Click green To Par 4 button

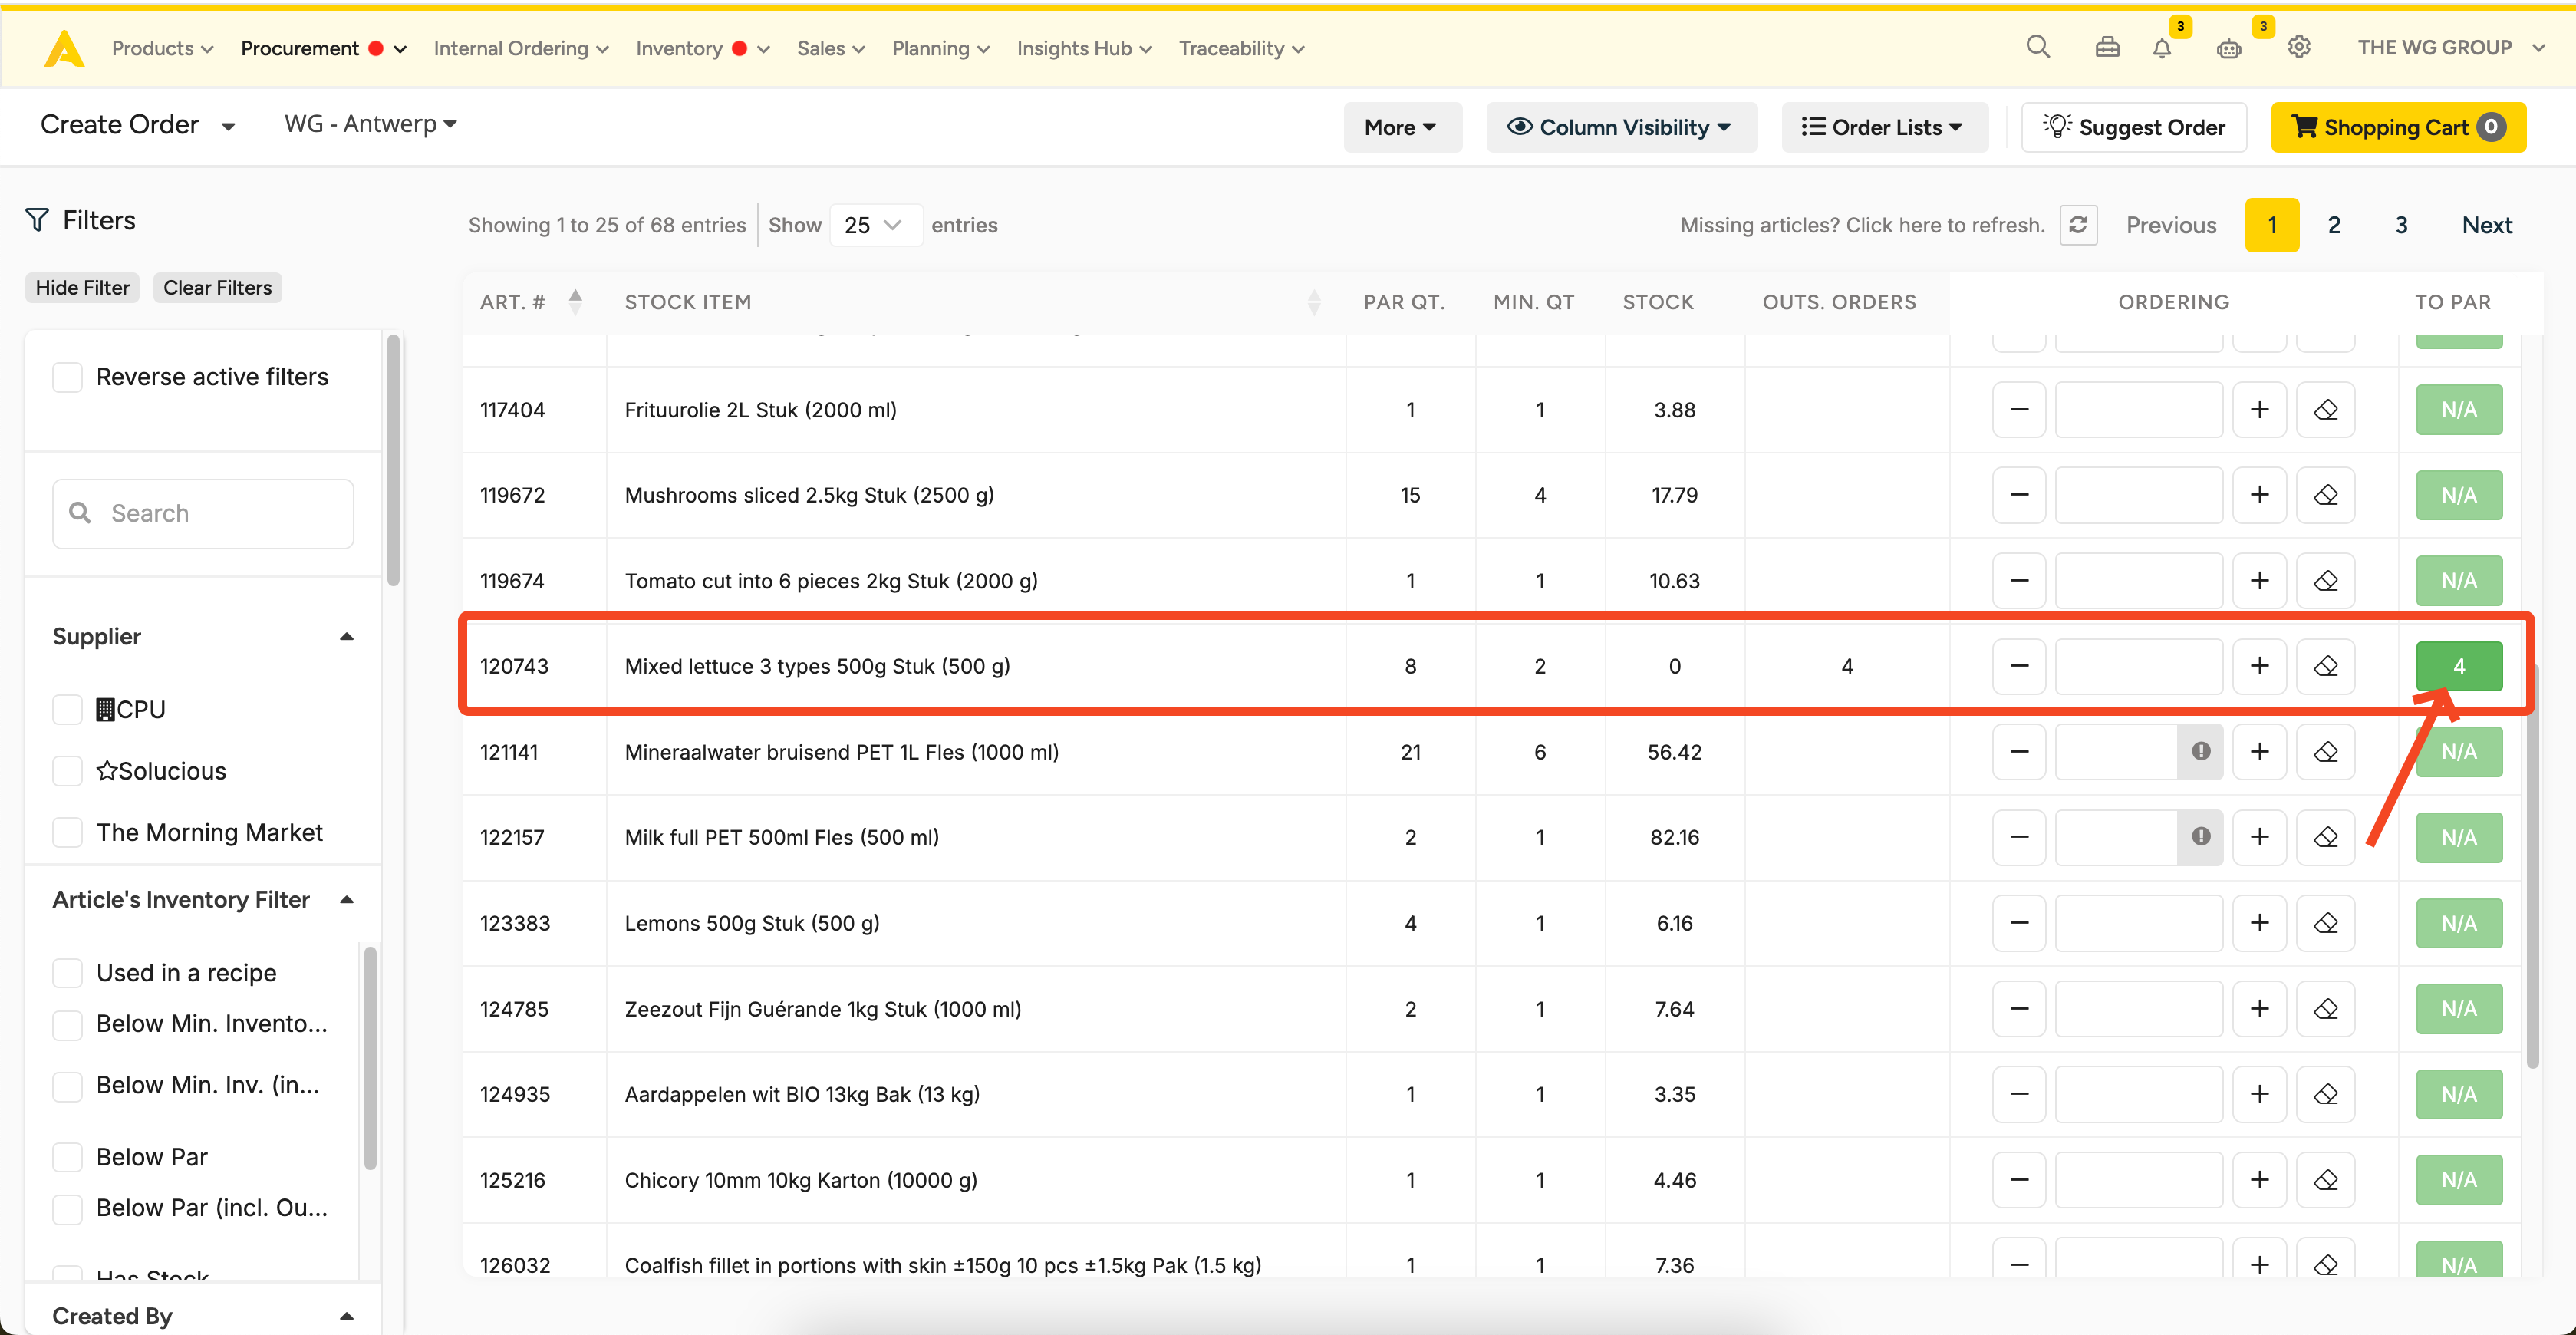(x=2458, y=666)
